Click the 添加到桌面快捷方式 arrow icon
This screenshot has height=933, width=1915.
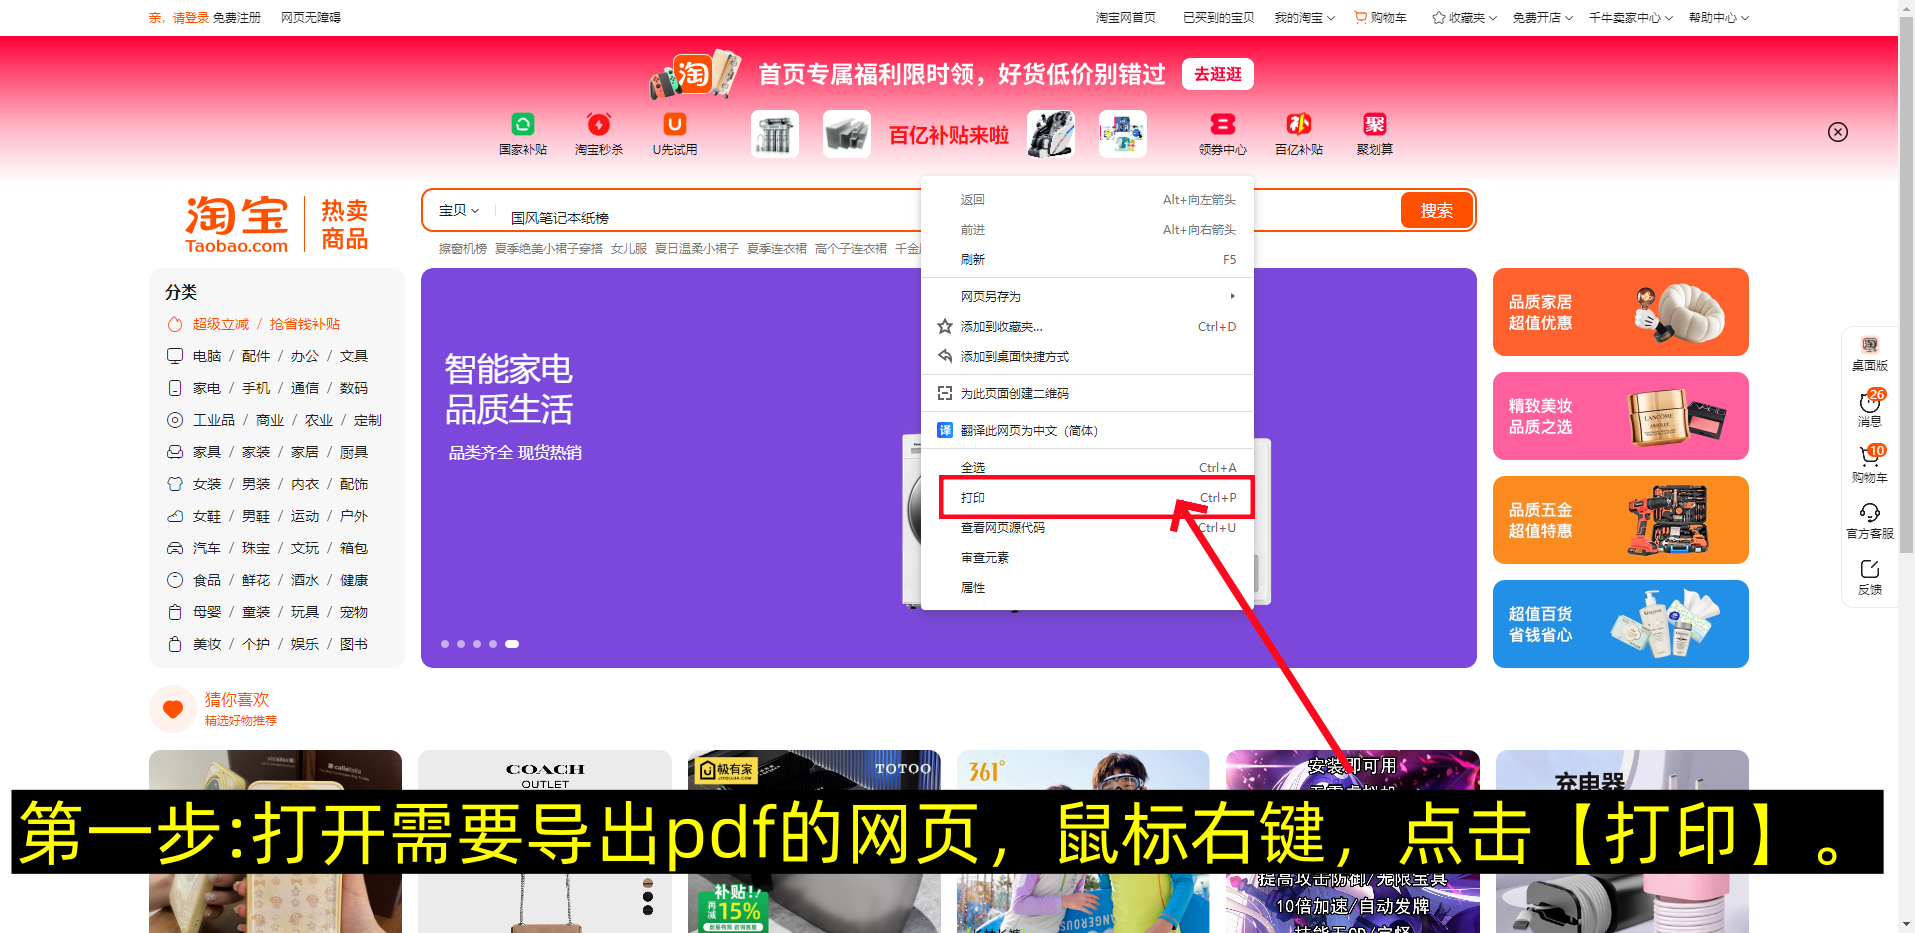944,356
